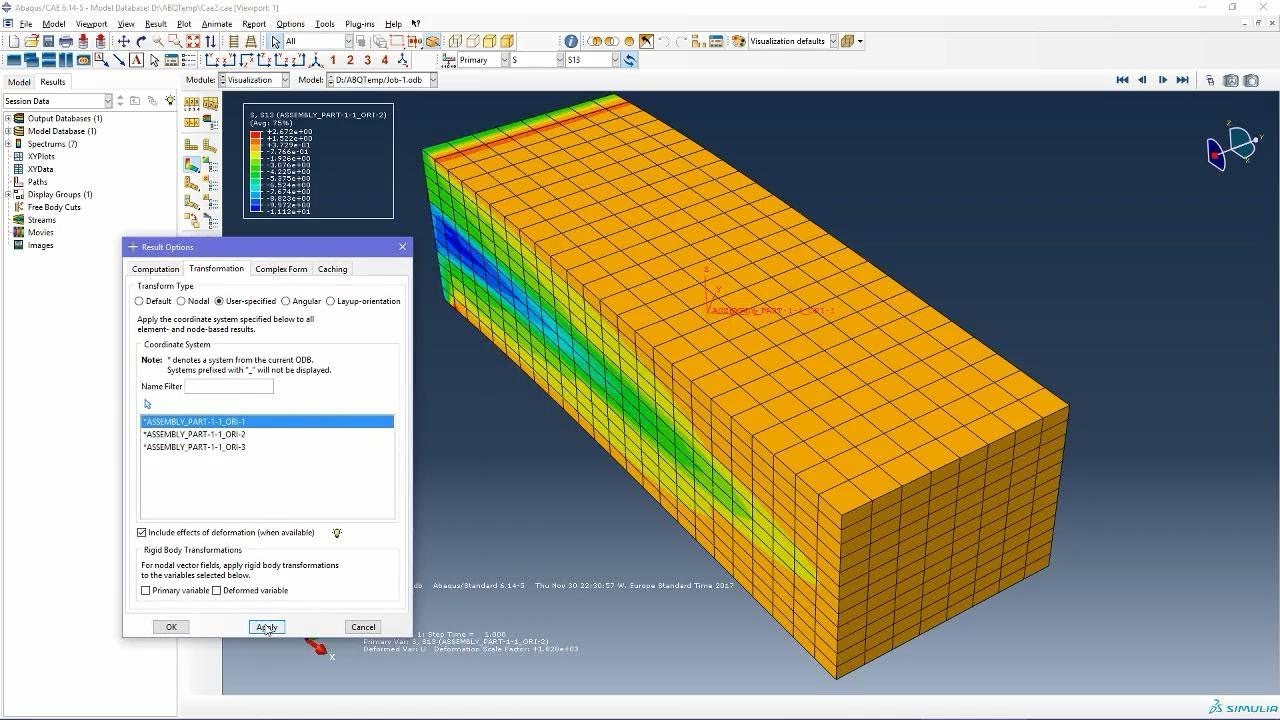Click the Auto-Fit View icon
Image resolution: width=1280 pixels, height=720 pixels.
[x=193, y=42]
